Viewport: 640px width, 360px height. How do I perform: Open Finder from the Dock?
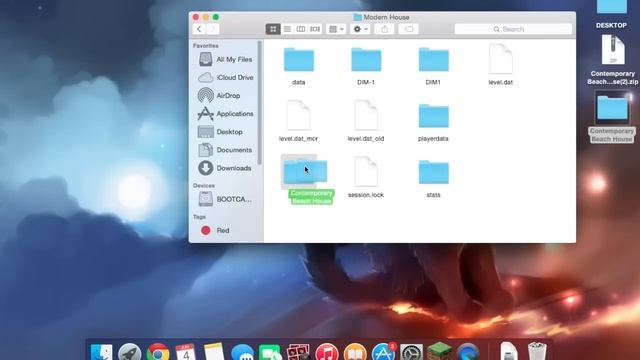tap(101, 352)
